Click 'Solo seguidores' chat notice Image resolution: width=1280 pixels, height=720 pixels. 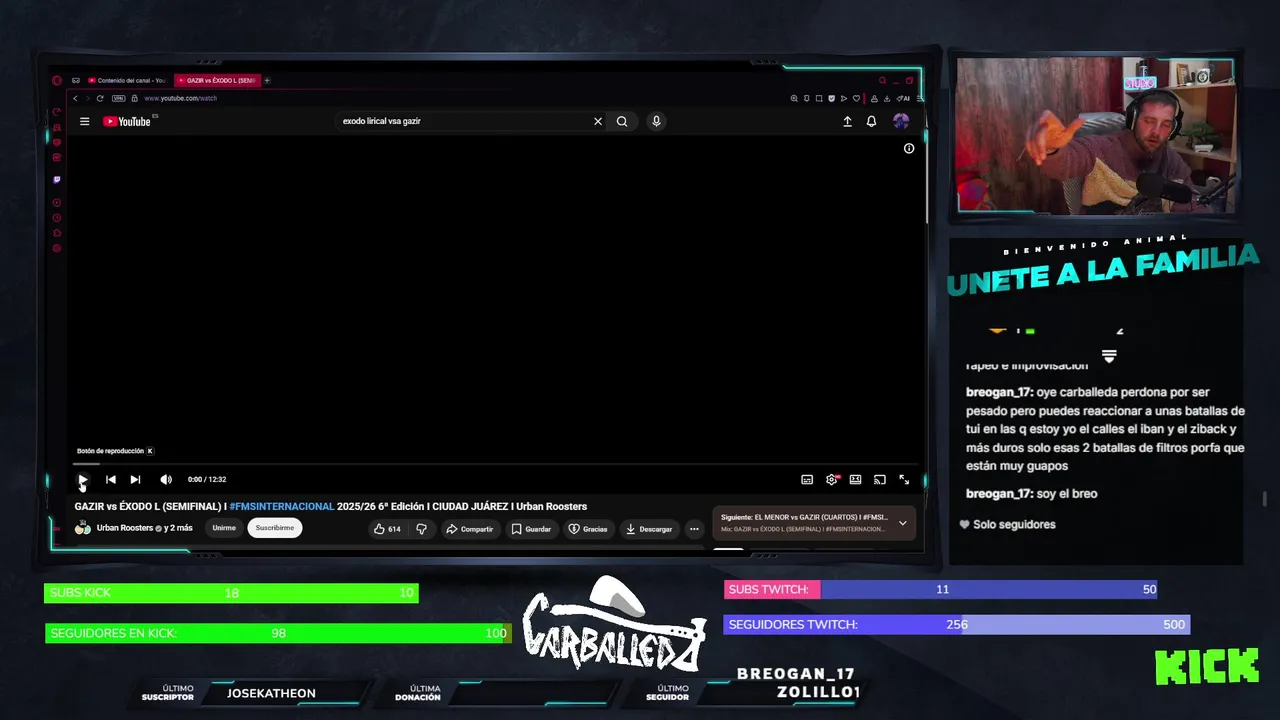1007,524
